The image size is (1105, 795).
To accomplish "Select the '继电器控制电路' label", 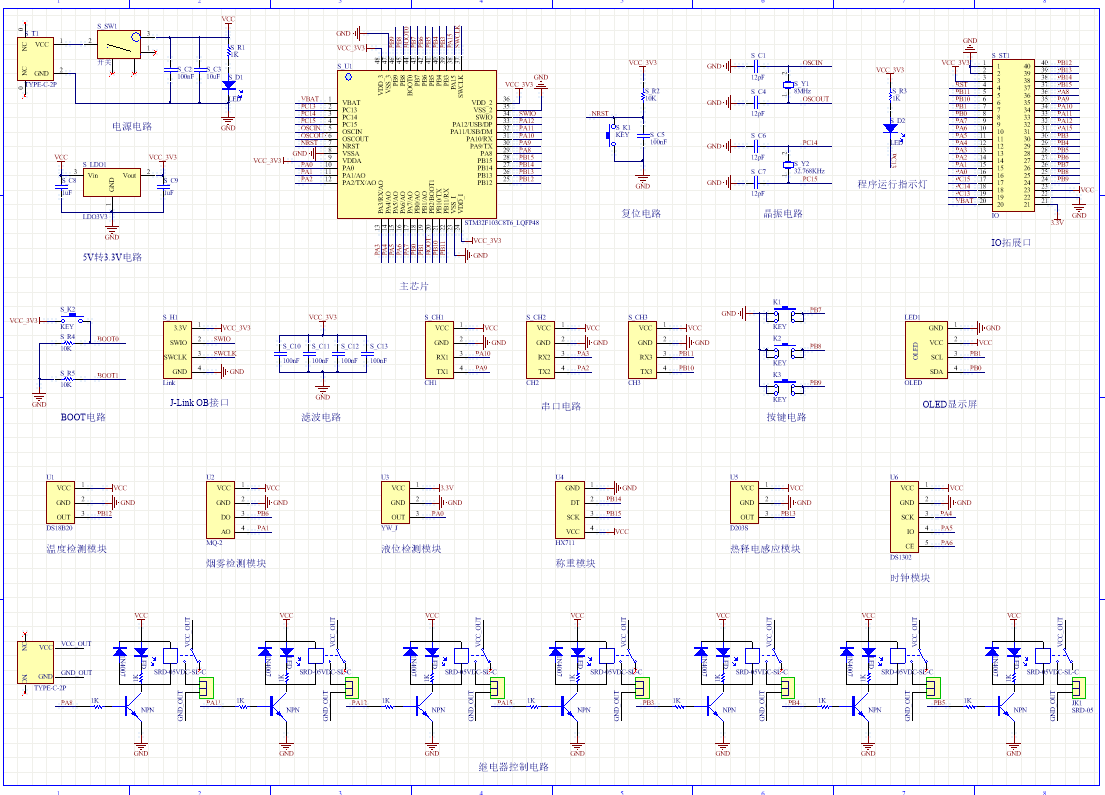I will (x=514, y=767).
